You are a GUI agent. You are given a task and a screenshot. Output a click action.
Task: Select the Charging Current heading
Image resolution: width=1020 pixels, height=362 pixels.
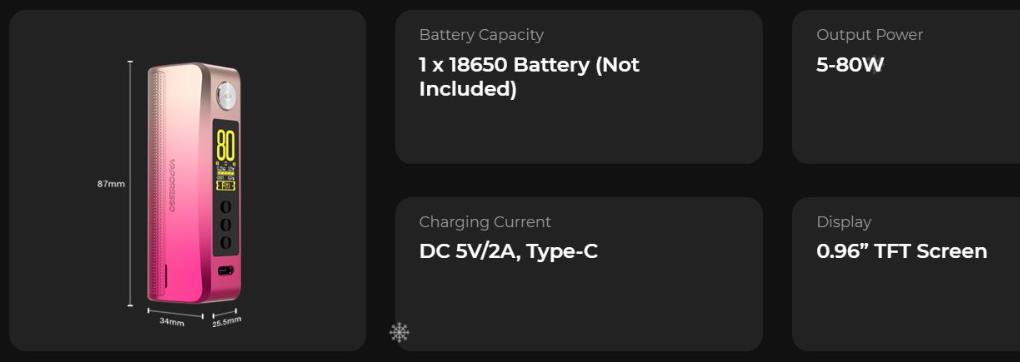pyautogui.click(x=485, y=221)
